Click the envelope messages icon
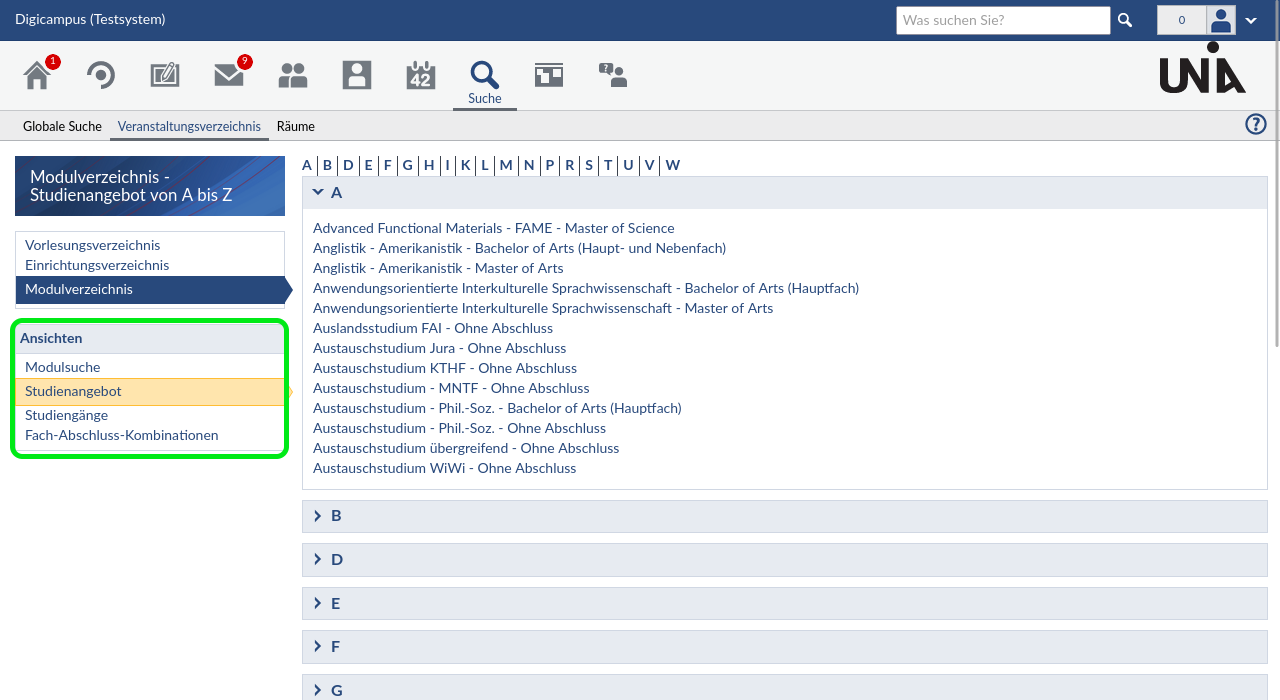Viewport: 1280px width, 700px height. tap(229, 76)
